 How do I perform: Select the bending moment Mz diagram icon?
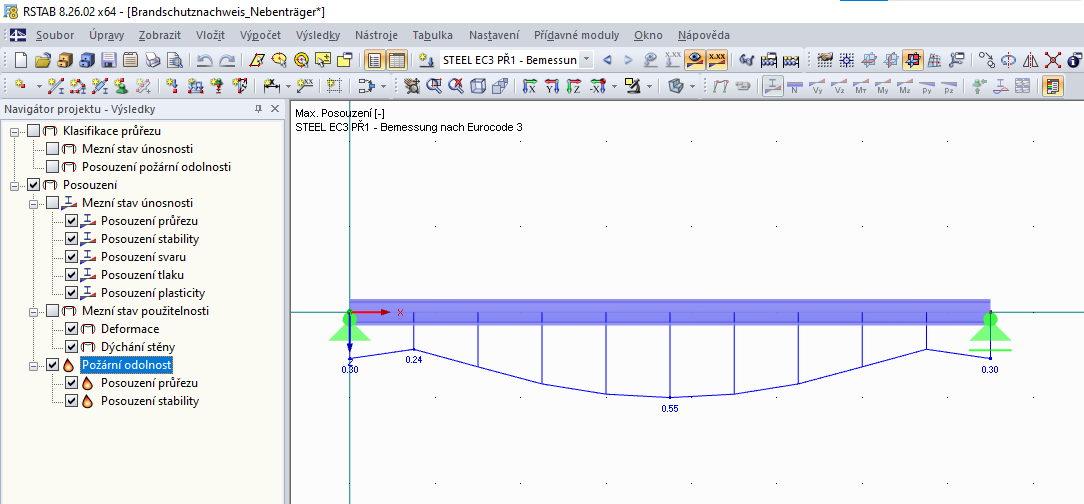(x=904, y=86)
